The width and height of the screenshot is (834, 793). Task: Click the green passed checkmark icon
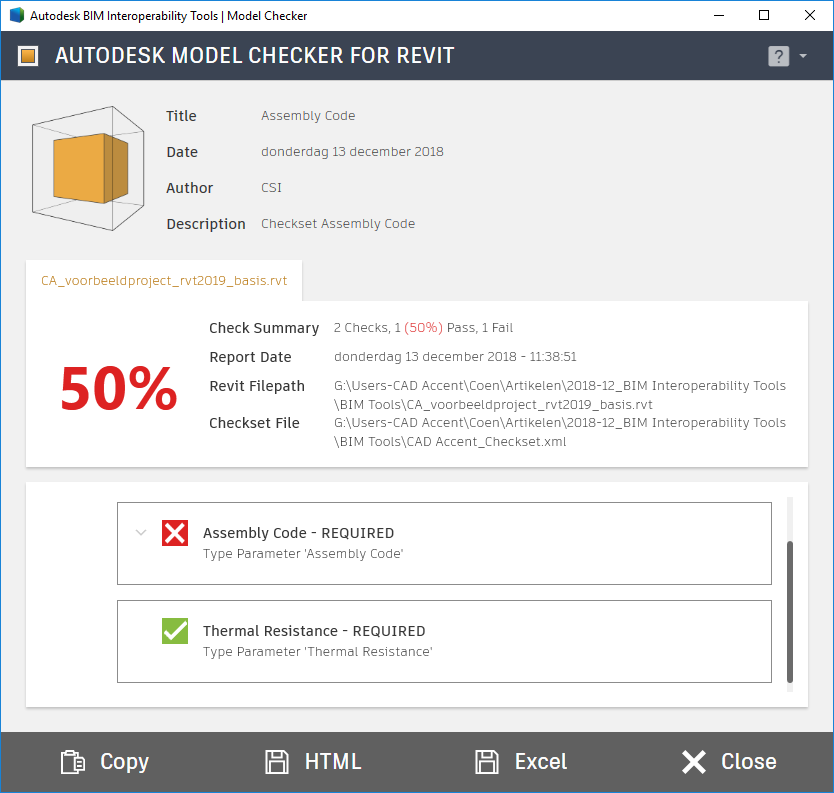(175, 631)
